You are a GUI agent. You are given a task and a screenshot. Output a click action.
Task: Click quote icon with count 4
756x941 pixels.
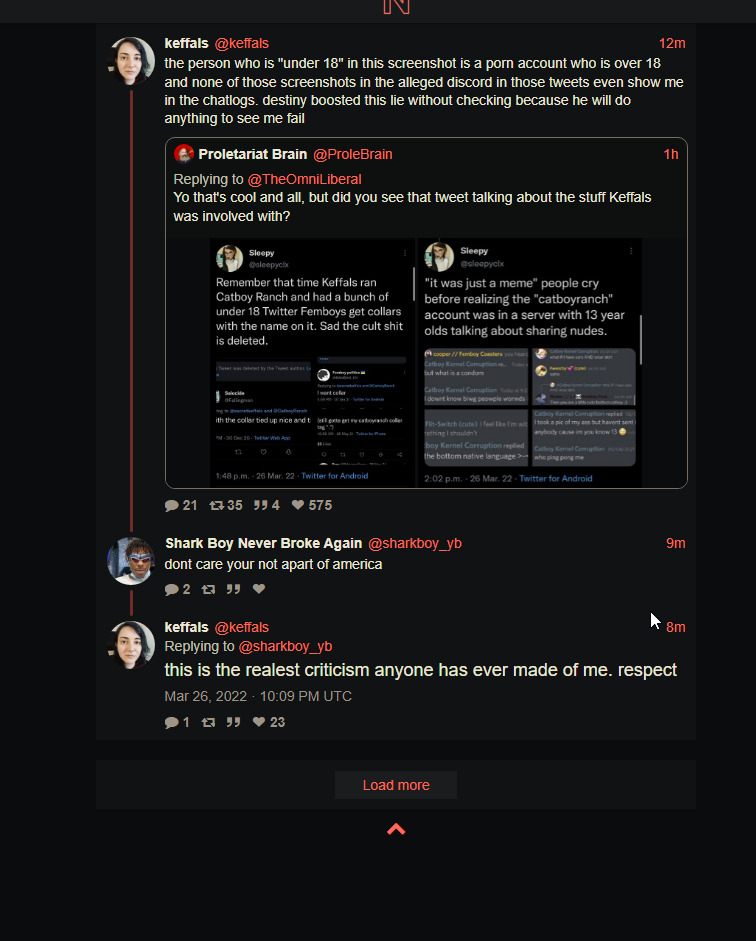[260, 505]
